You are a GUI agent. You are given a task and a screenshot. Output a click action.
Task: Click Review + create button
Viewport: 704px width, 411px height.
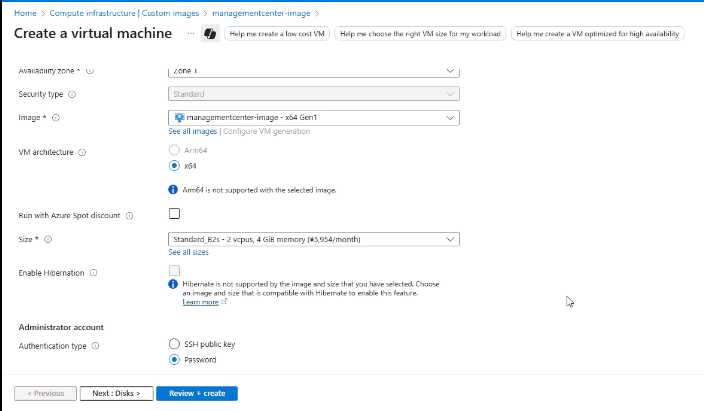197,393
